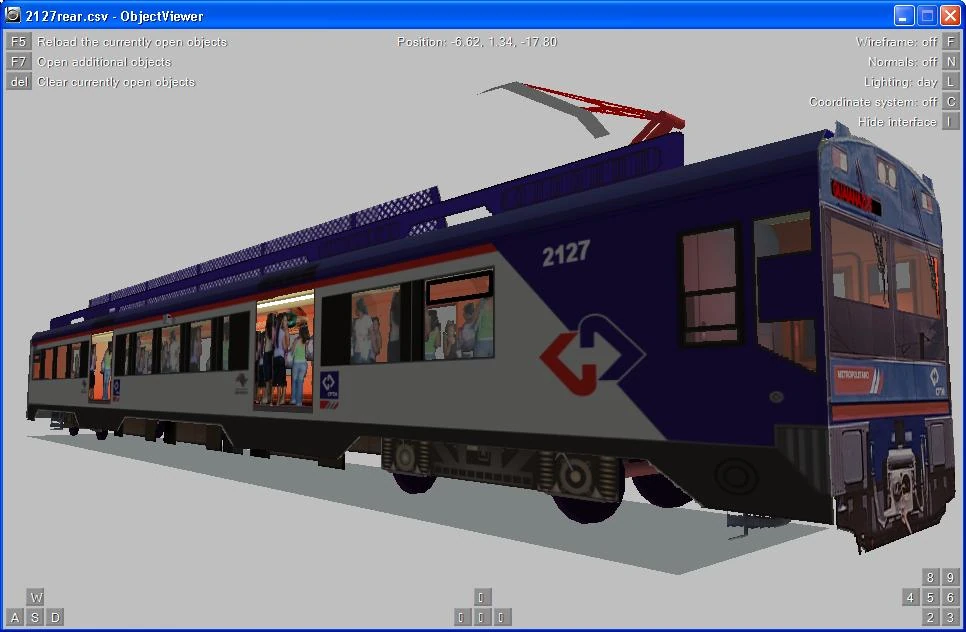Click the "Reload the currently open objects" label
The height and width of the screenshot is (632, 966).
click(132, 42)
